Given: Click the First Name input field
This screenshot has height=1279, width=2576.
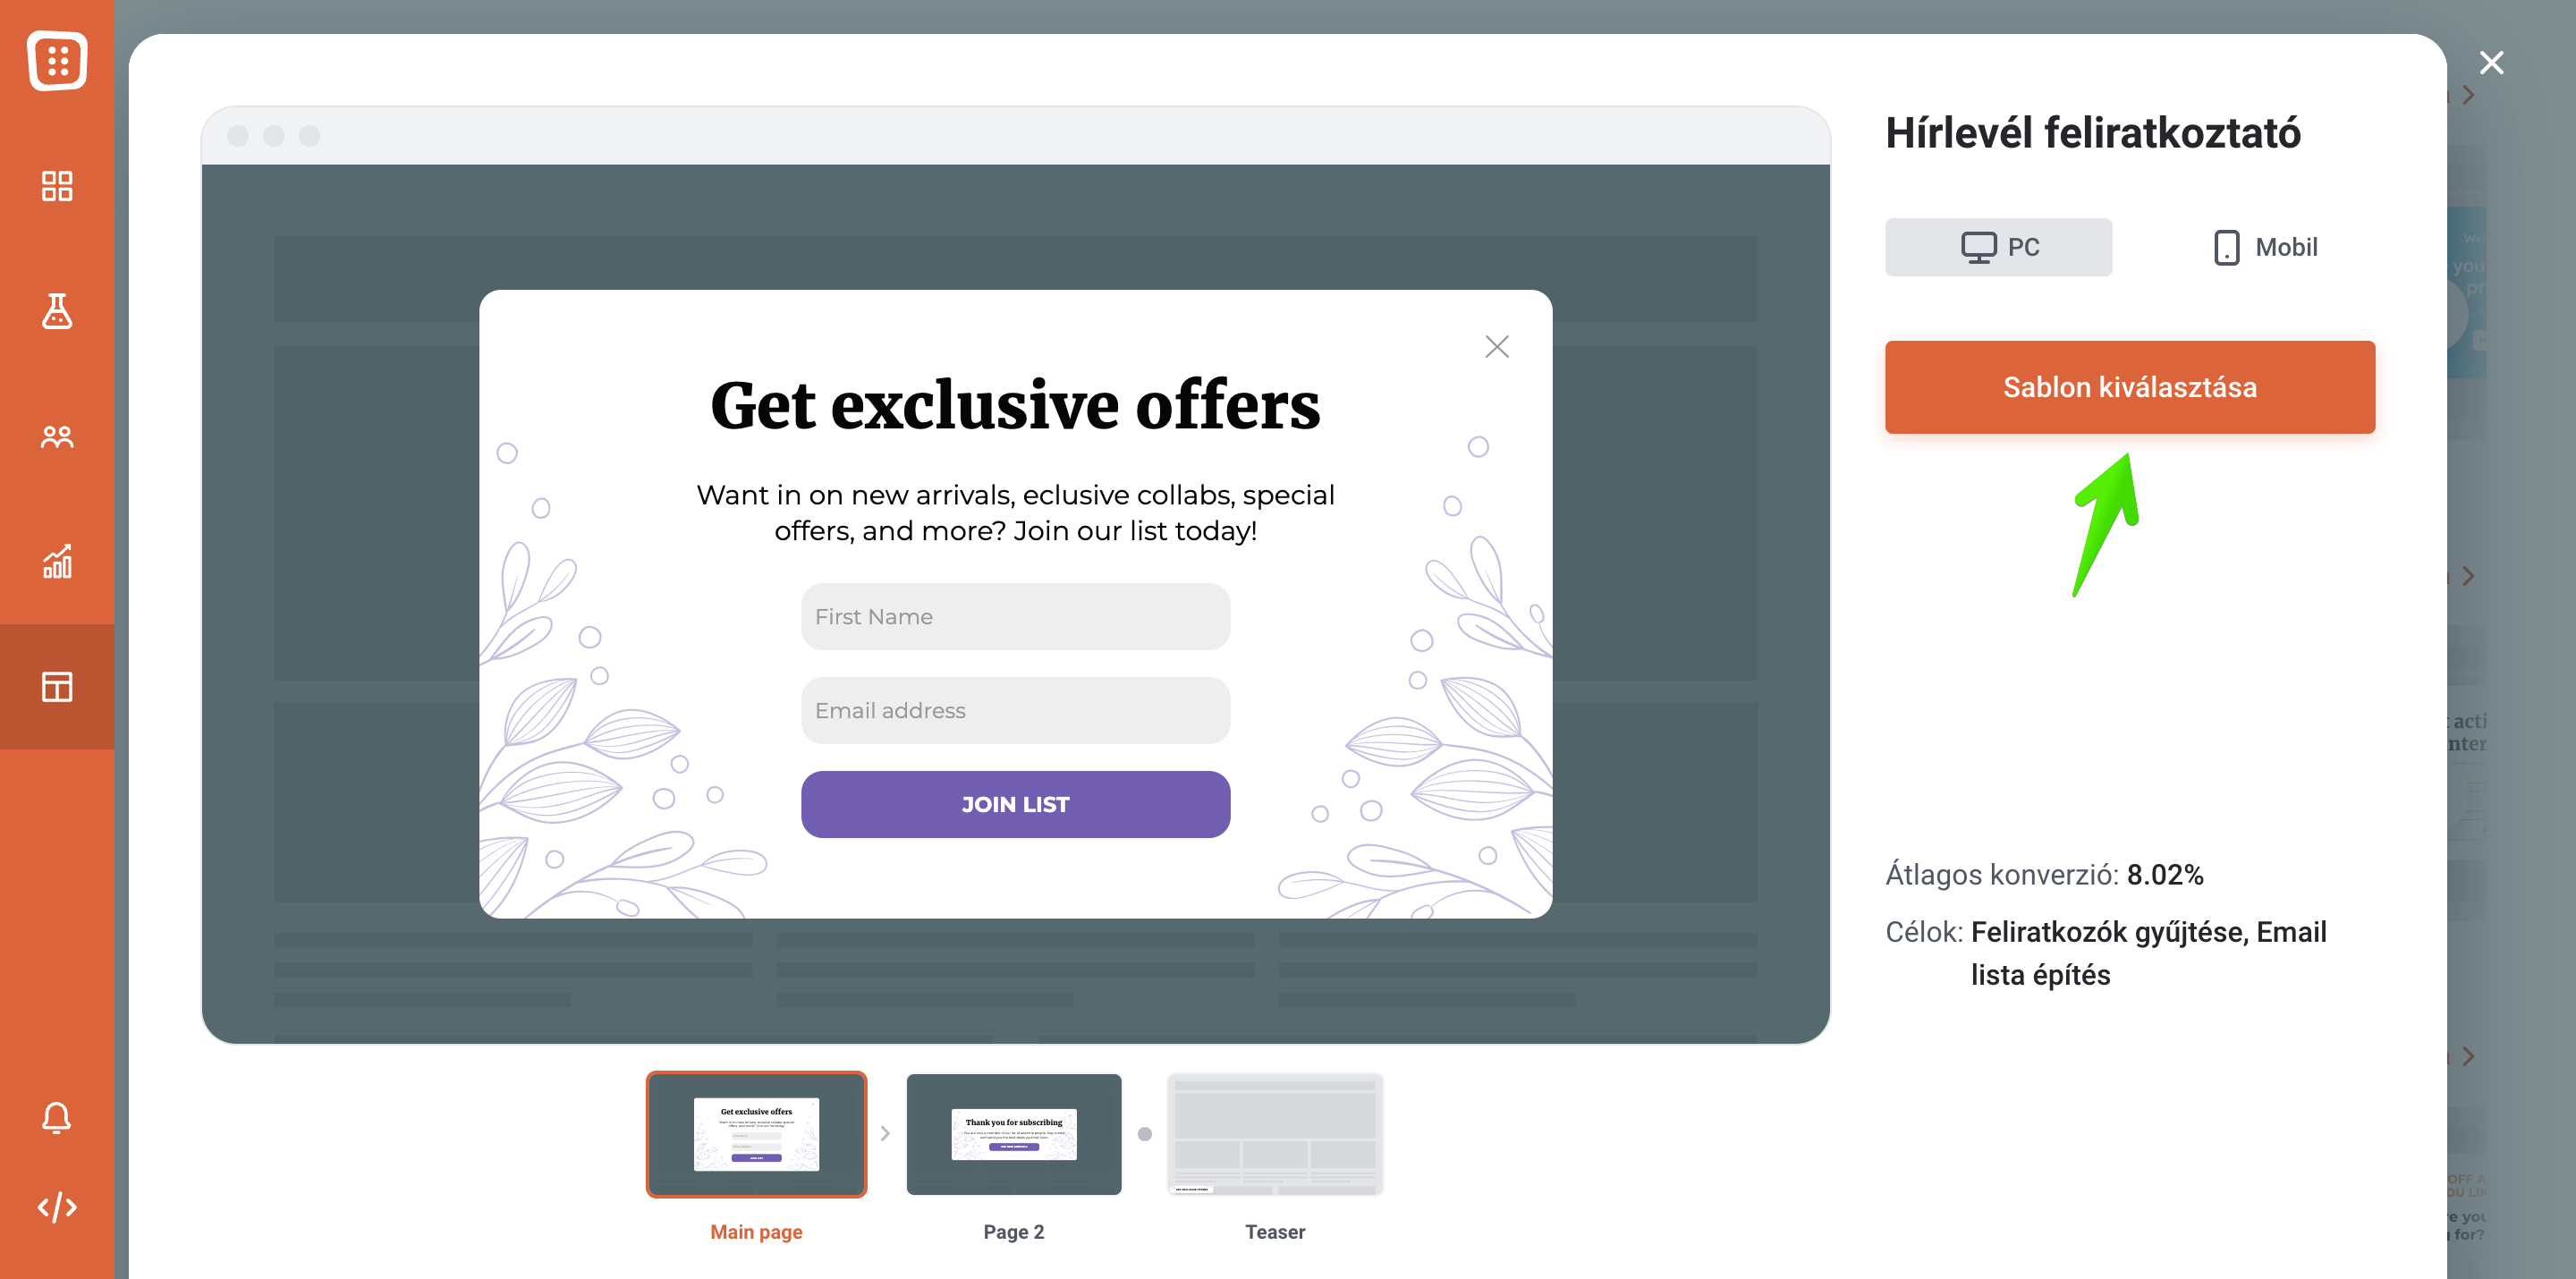Looking at the screenshot, I should click(x=1015, y=617).
